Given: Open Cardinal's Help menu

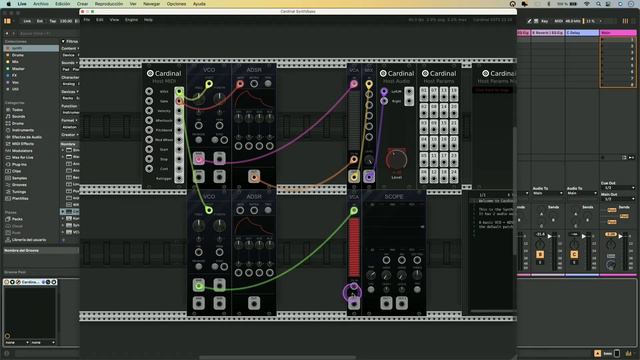Looking at the screenshot, I should pos(148,20).
